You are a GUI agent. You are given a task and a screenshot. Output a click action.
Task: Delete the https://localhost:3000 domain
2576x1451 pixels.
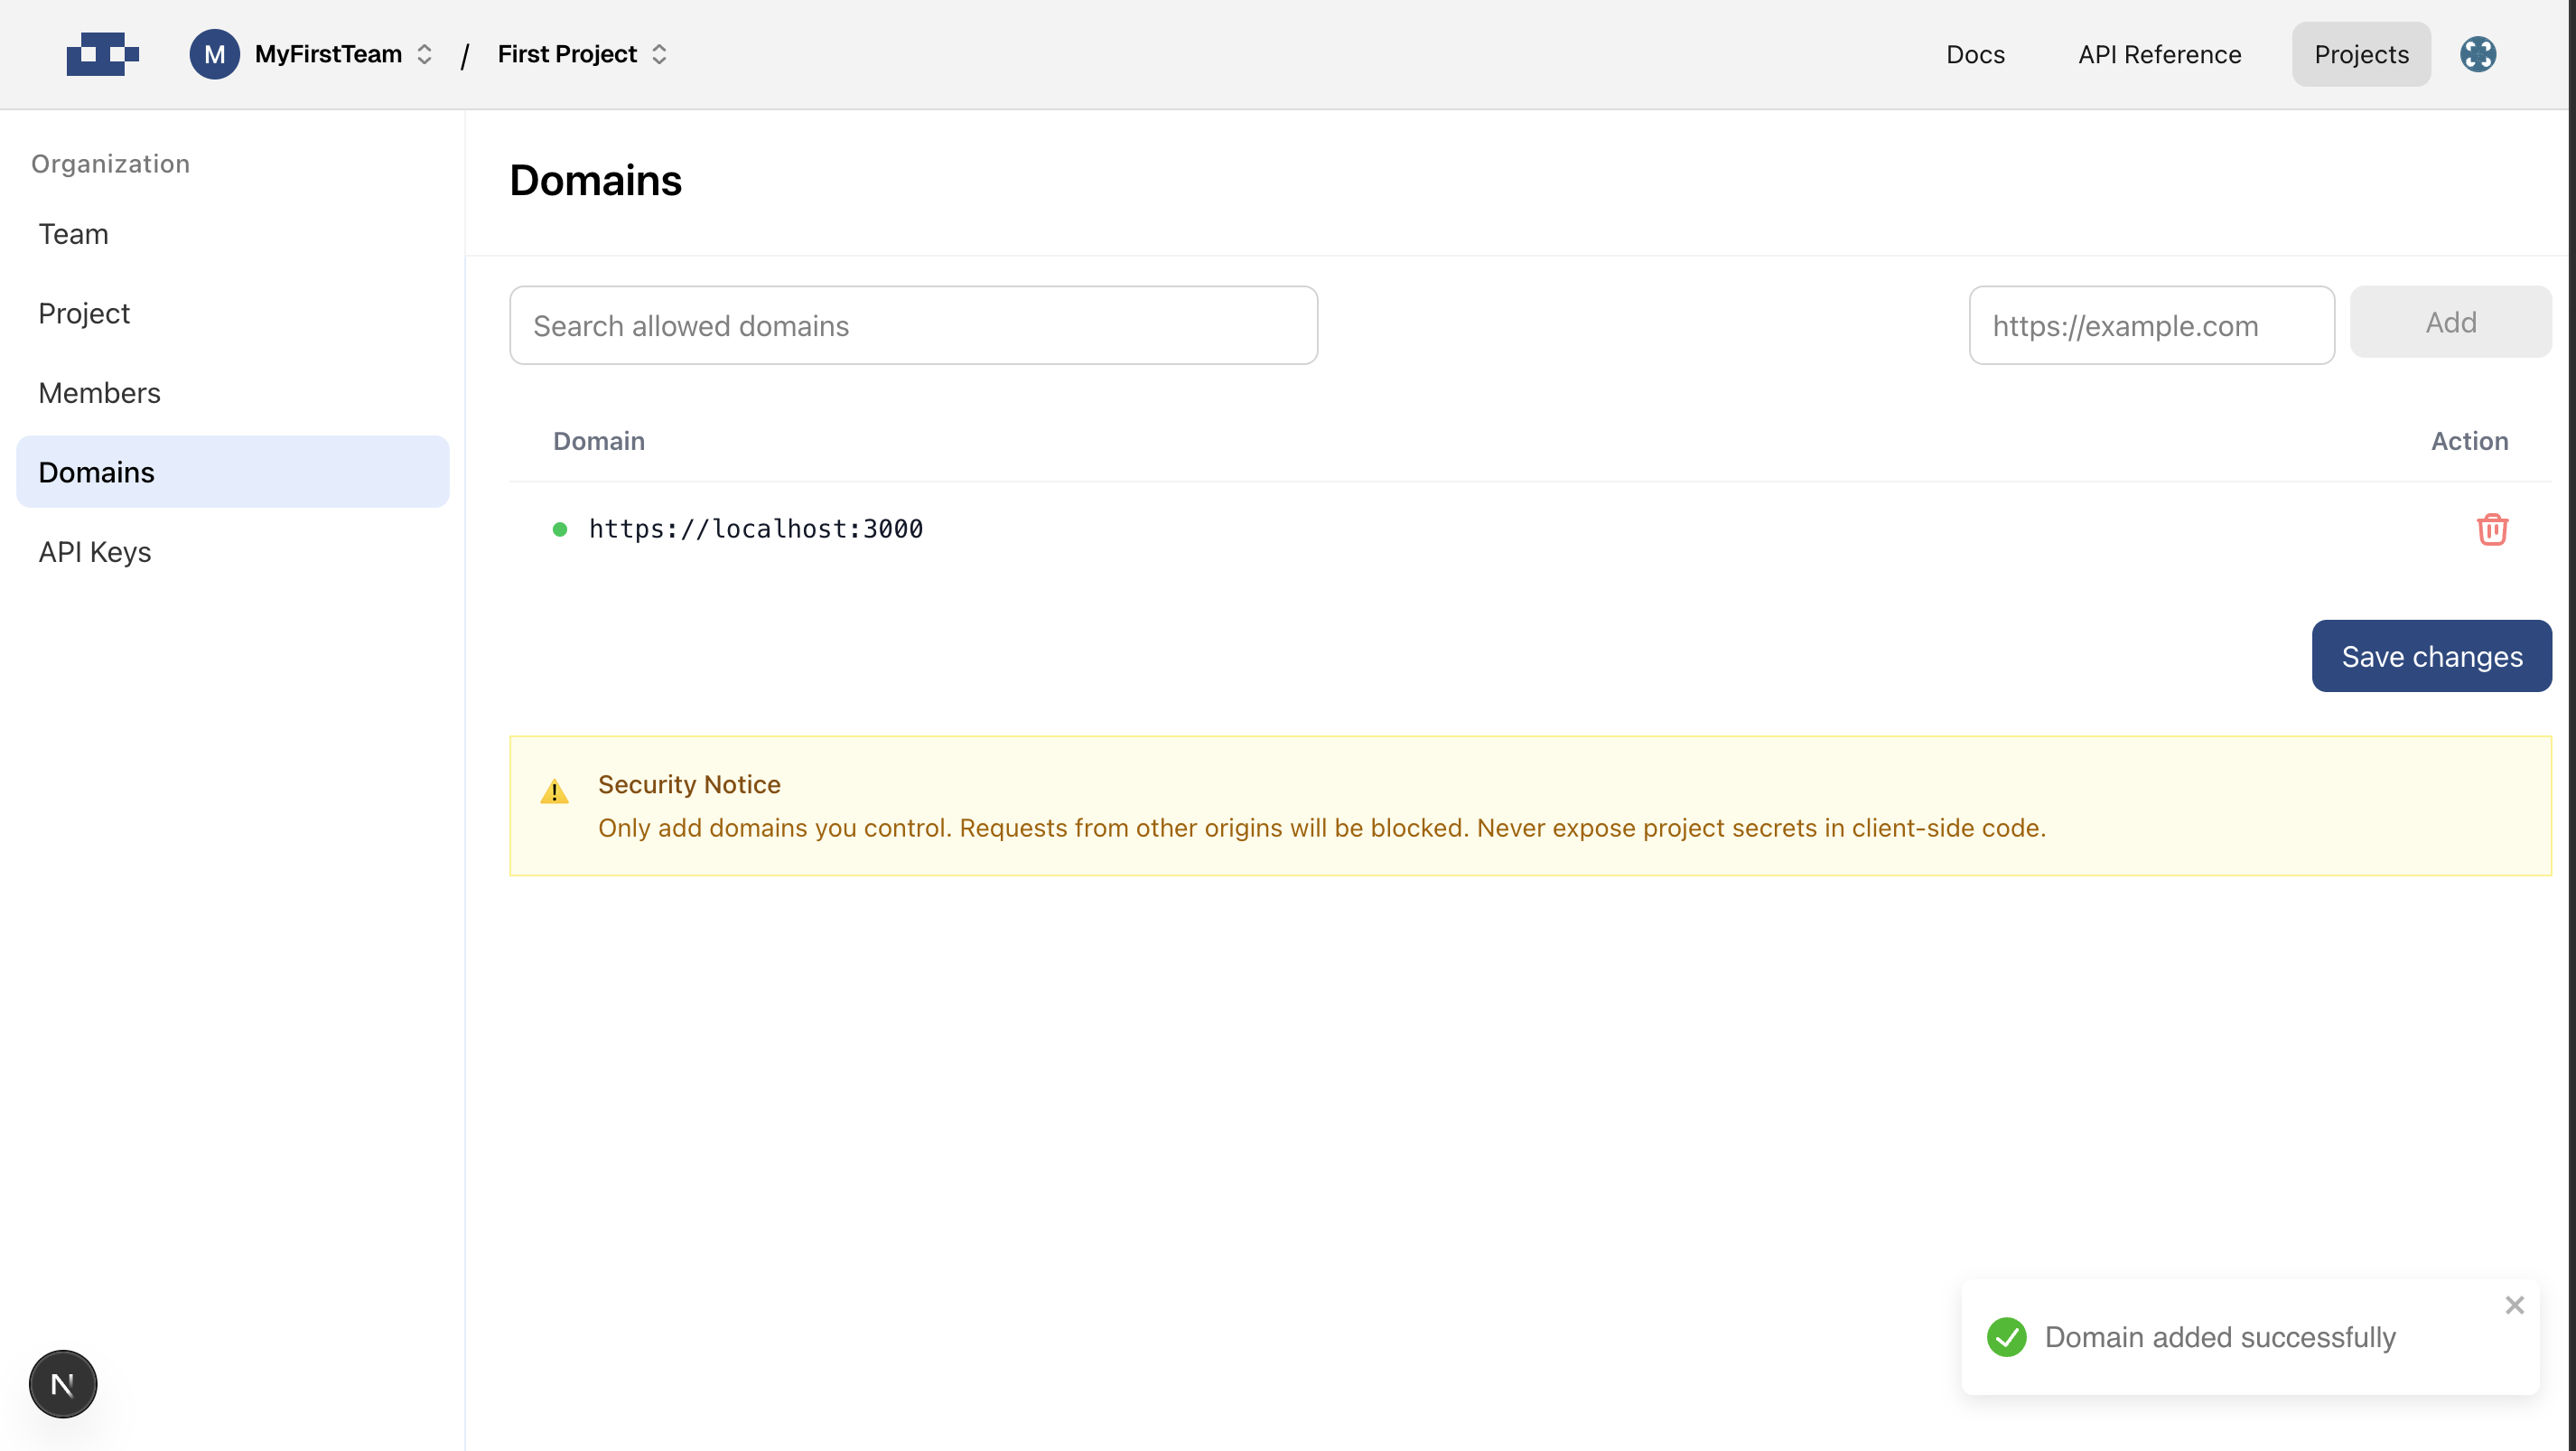[x=2493, y=529]
